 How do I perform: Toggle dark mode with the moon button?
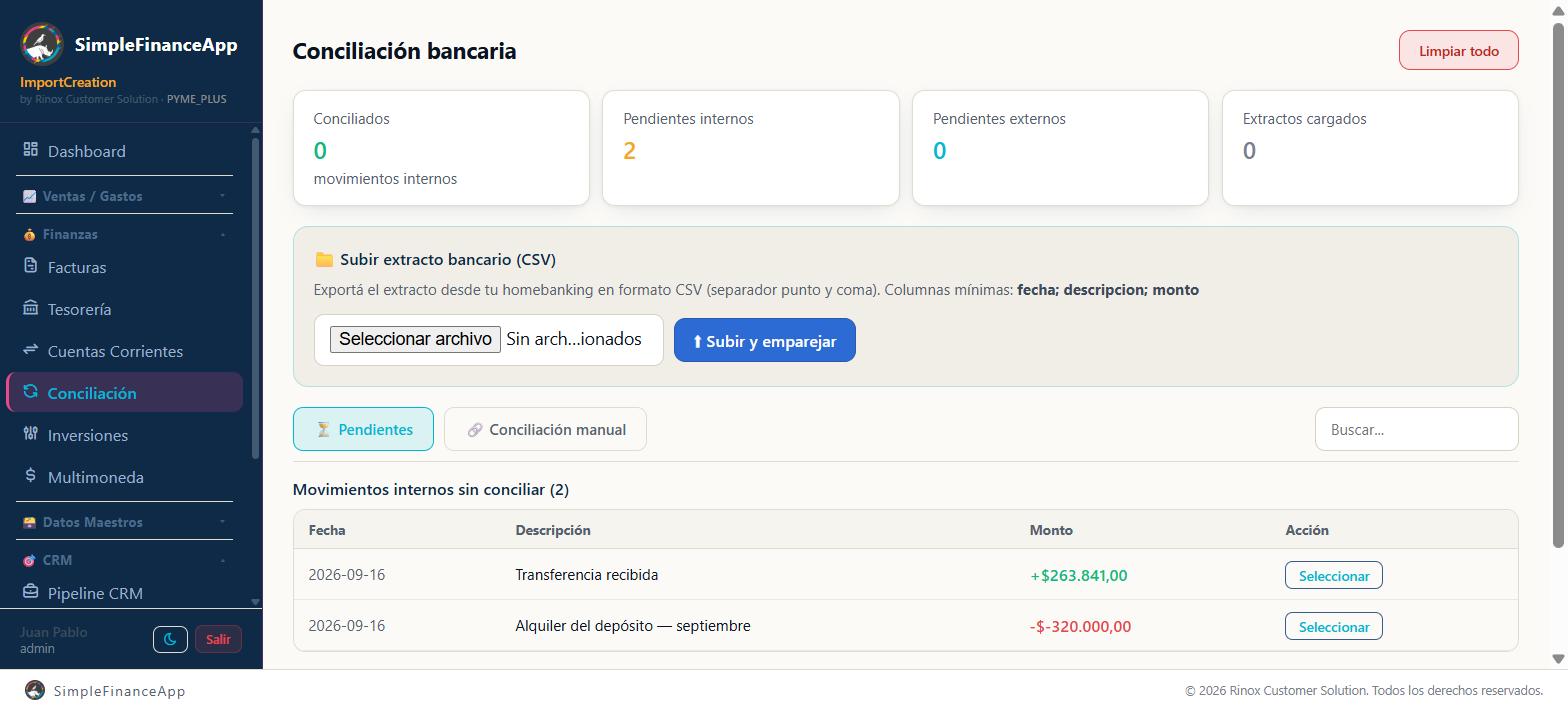pyautogui.click(x=170, y=639)
